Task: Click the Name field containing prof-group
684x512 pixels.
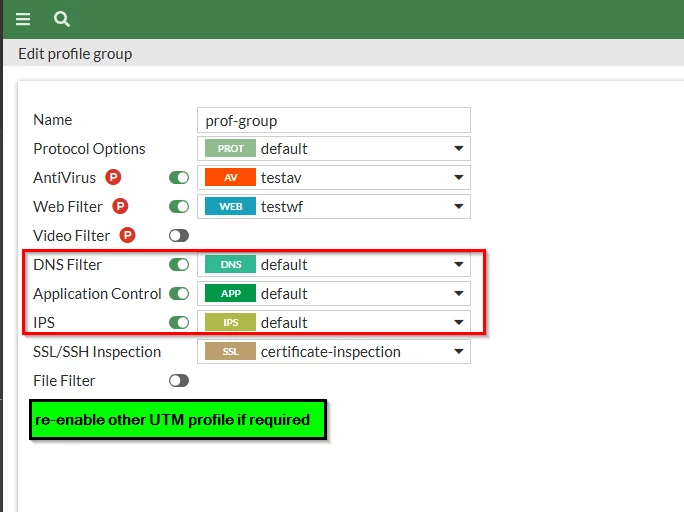Action: (334, 120)
